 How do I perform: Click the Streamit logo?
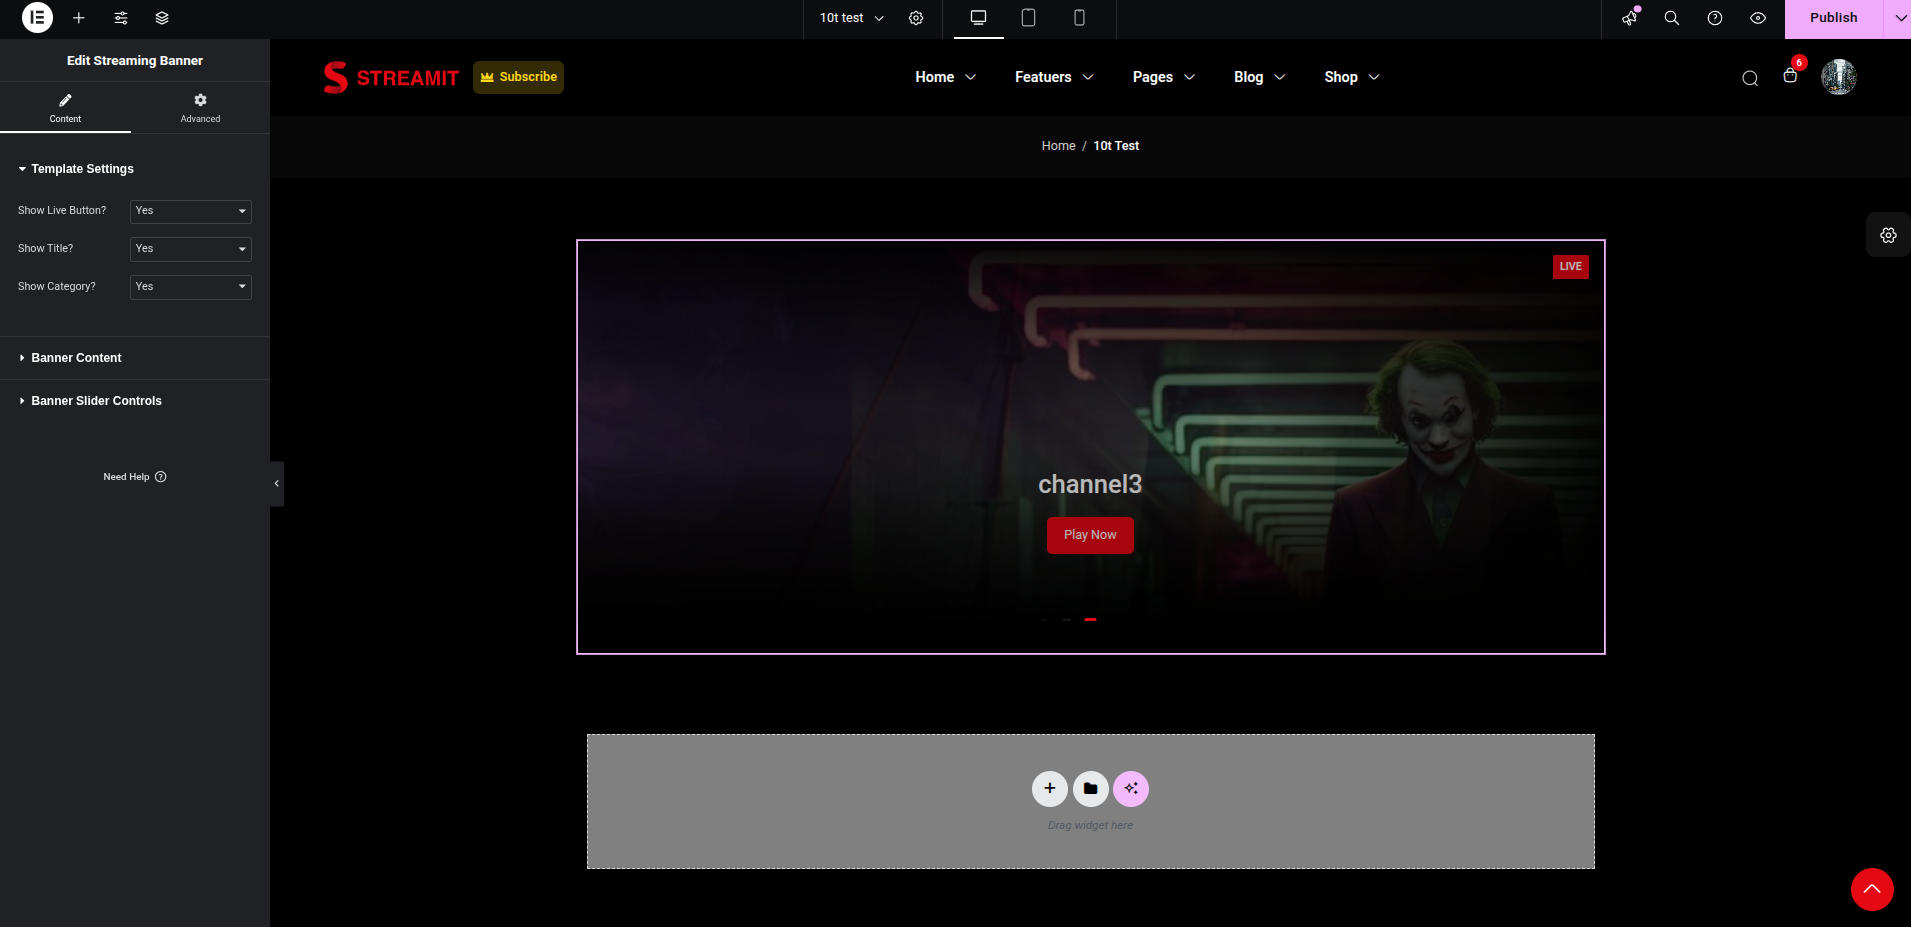[391, 77]
